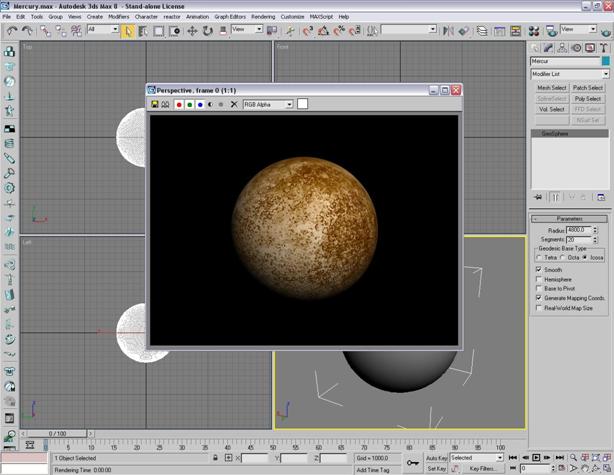Open the Graph Editors menu
The height and width of the screenshot is (475, 614).
(x=230, y=17)
